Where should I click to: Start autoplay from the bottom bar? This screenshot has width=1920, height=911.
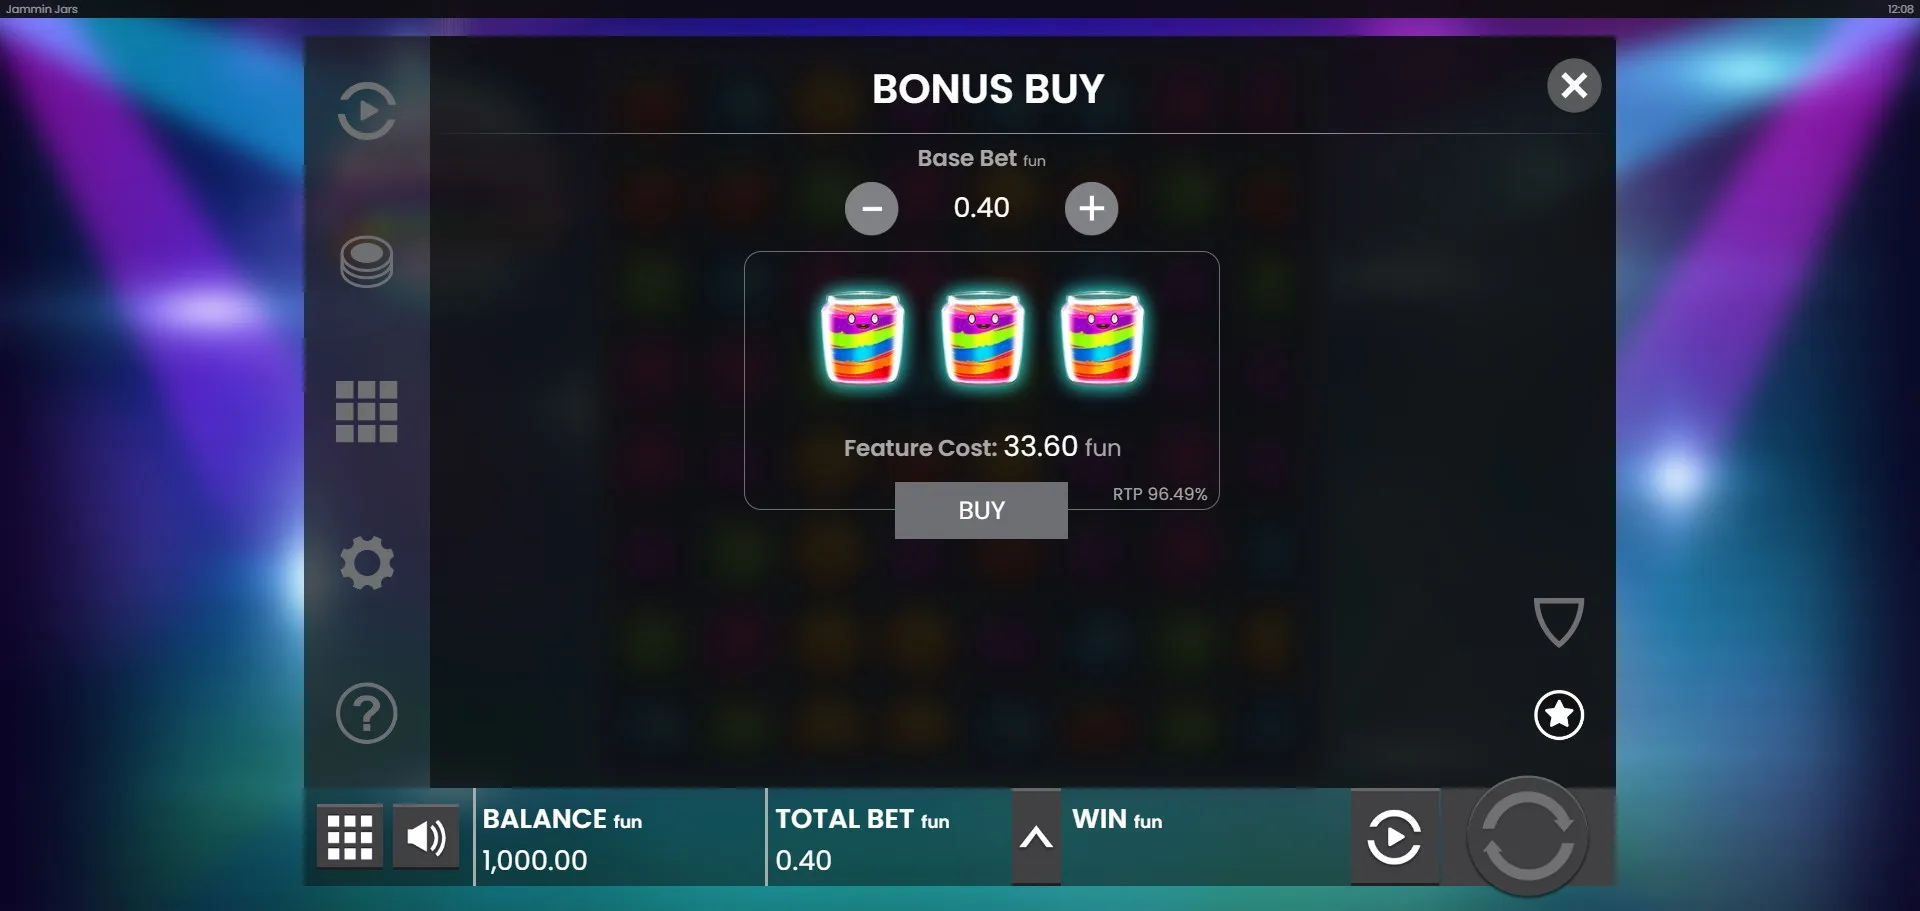coord(1394,837)
